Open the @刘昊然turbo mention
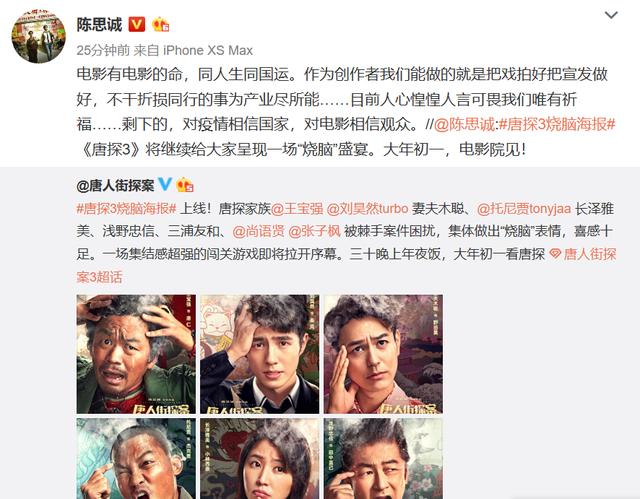Screen dimensions: 640x499 [367, 208]
